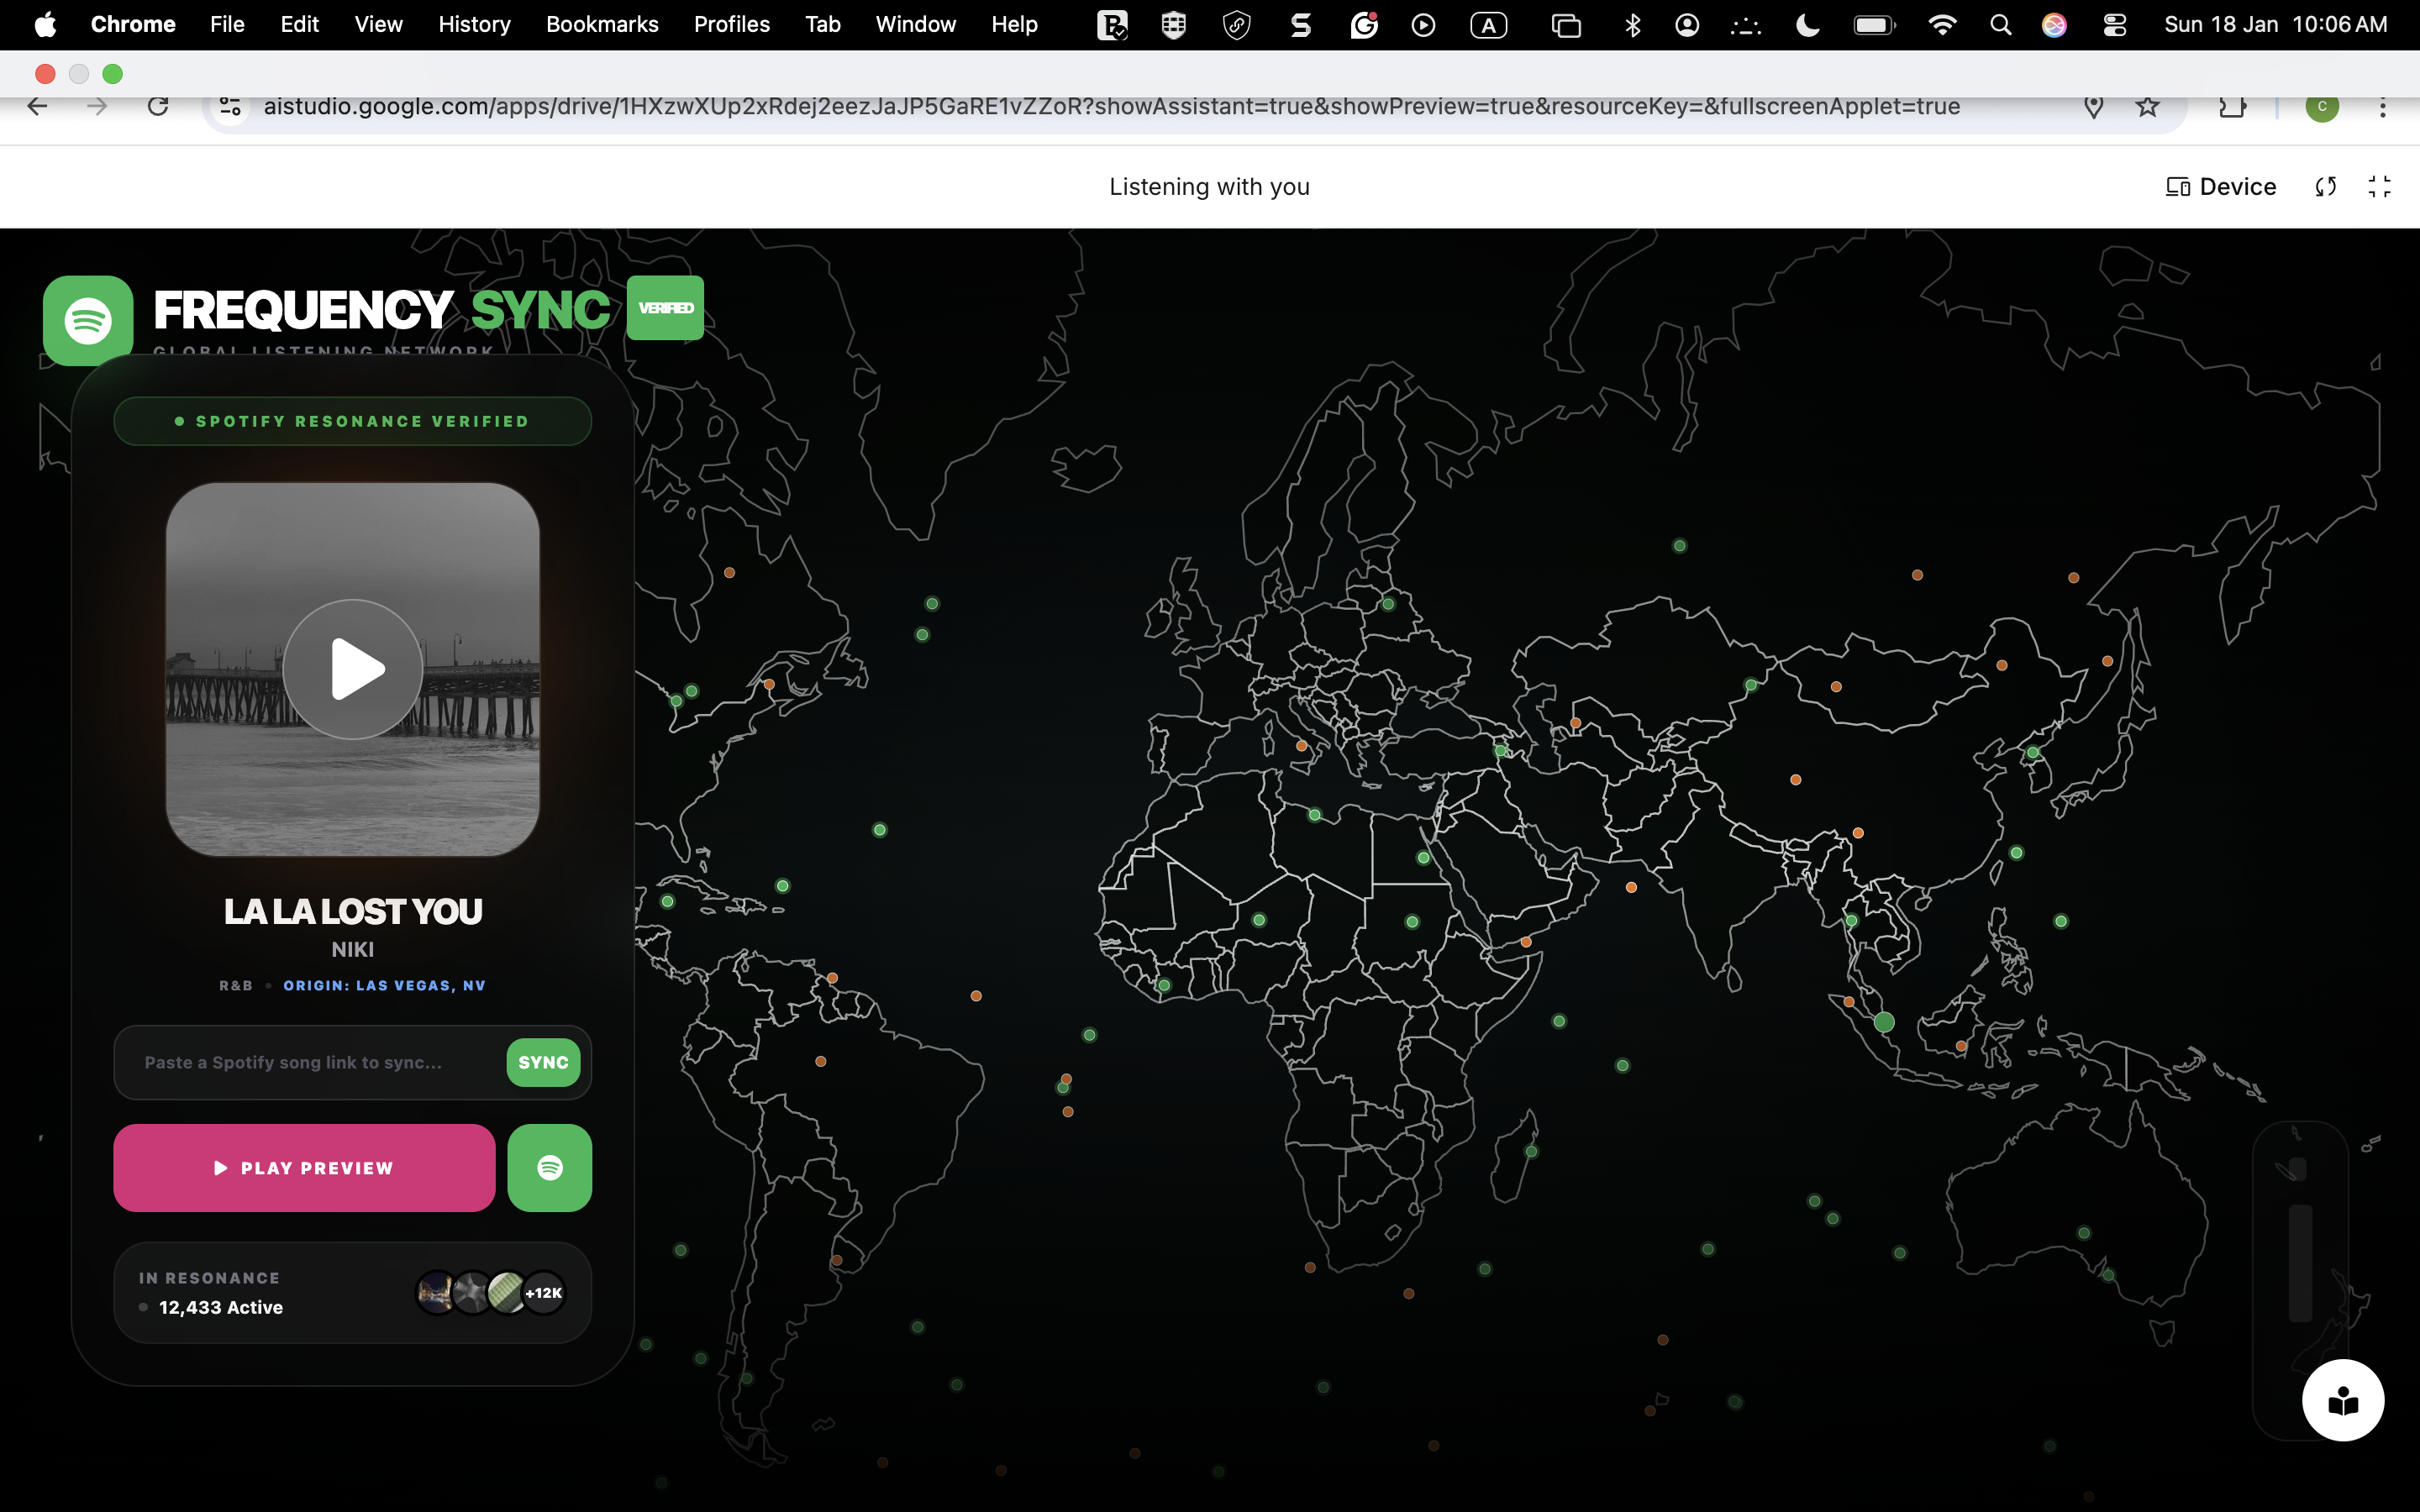The image size is (2420, 1512).
Task: Open the track with the green Spotify button
Action: click(x=549, y=1168)
